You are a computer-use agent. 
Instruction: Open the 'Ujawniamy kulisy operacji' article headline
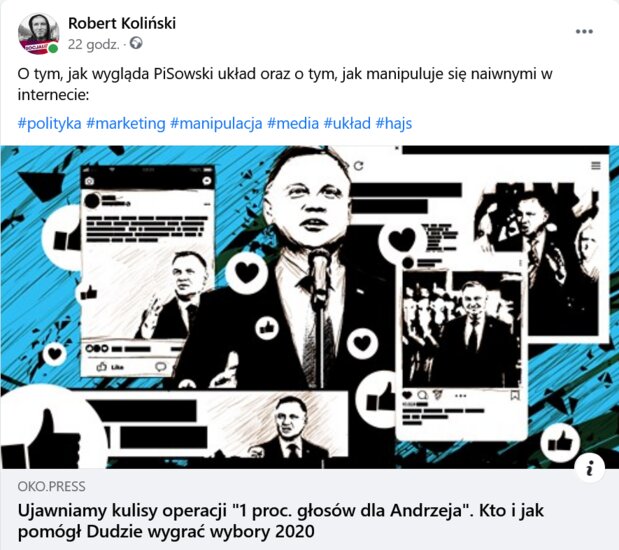click(281, 521)
